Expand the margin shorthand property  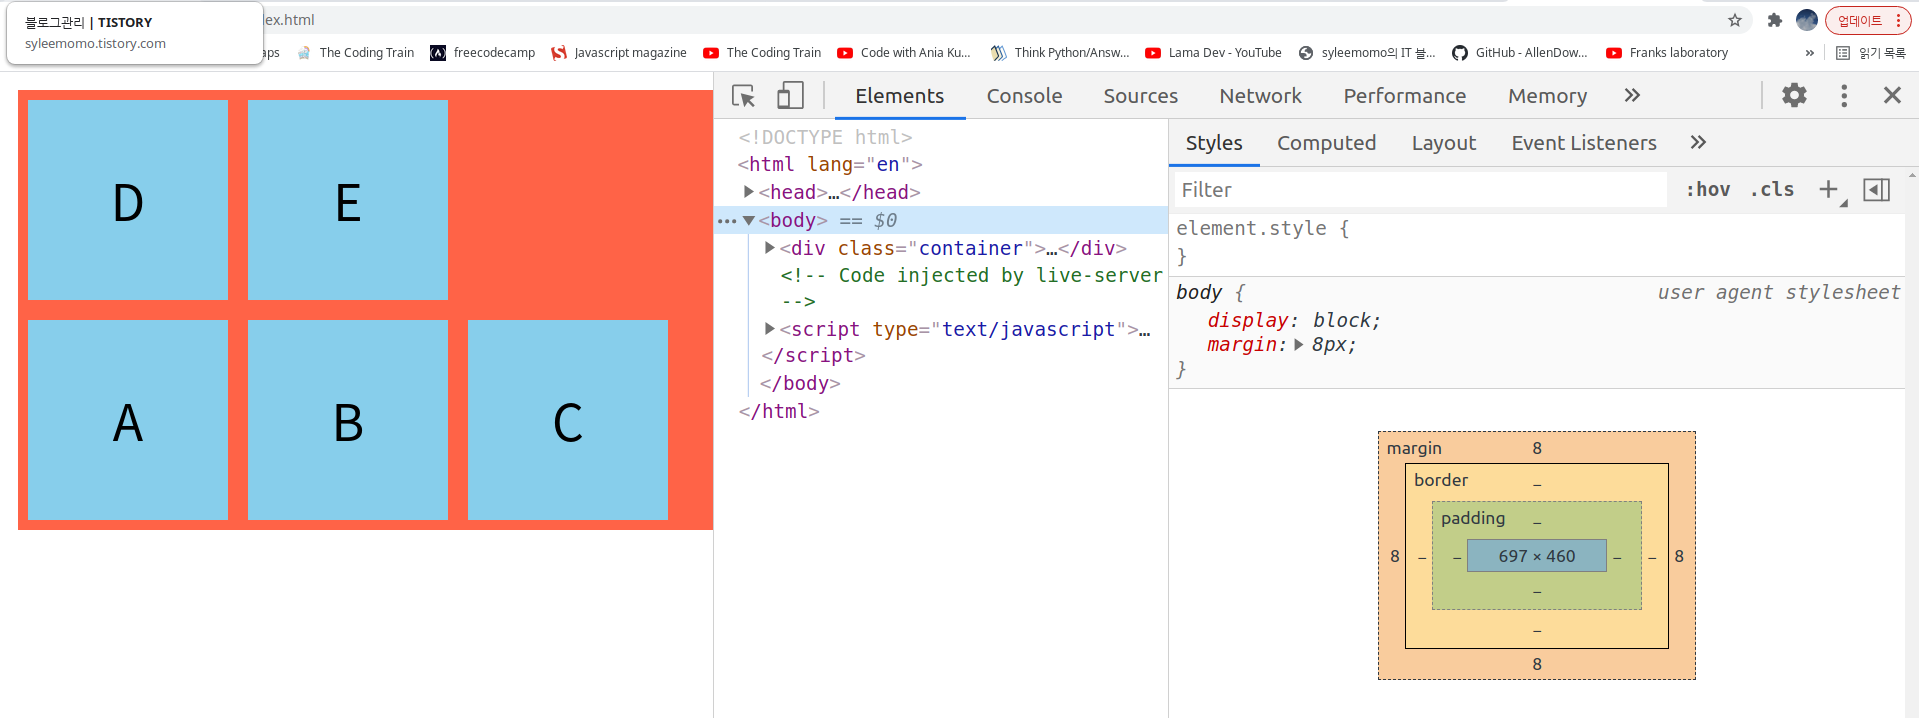tap(1299, 345)
